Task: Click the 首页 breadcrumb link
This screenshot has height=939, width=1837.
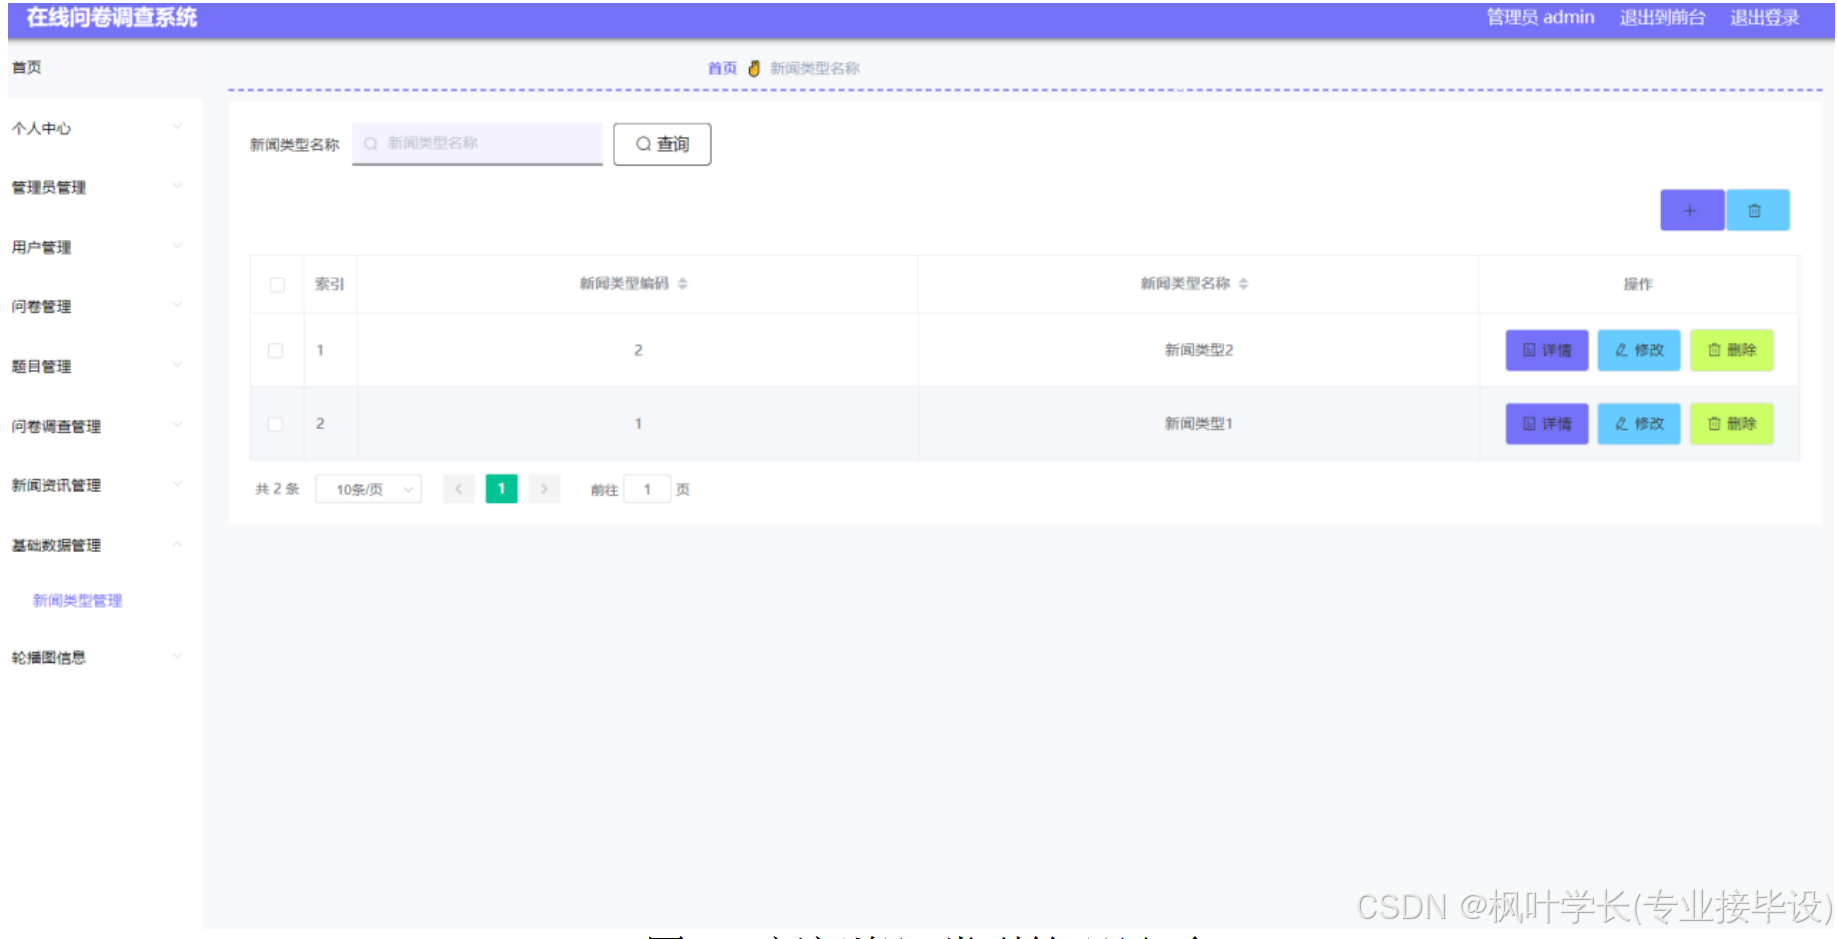Action: point(722,68)
